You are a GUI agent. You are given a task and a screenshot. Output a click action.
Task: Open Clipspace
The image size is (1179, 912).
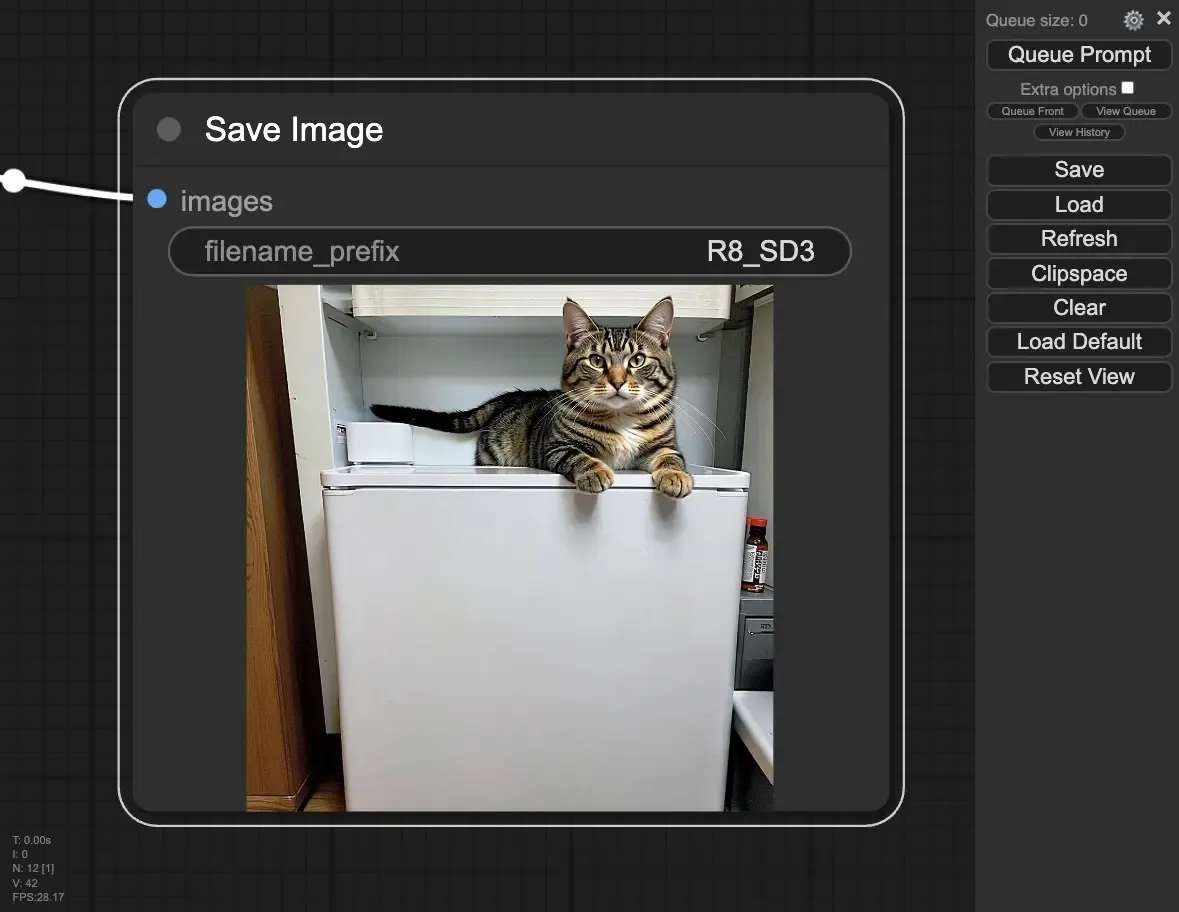[1079, 273]
